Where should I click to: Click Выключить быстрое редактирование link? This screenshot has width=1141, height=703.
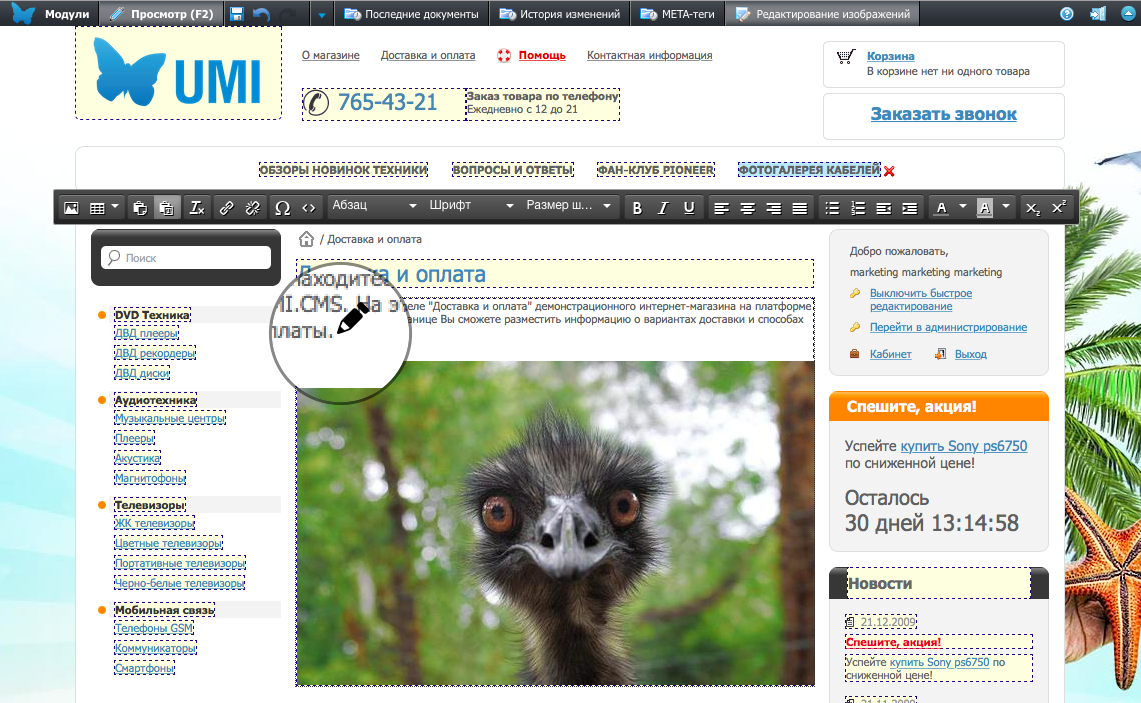point(921,300)
